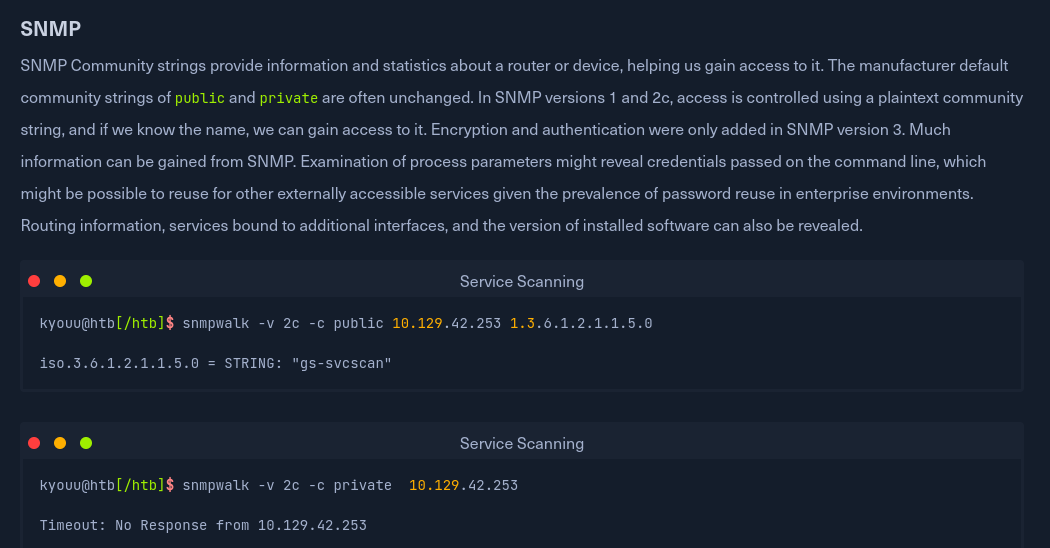Click the iso.3.6.1.2.1.1.5.0 output line
Image resolution: width=1050 pixels, height=548 pixels.
point(215,363)
